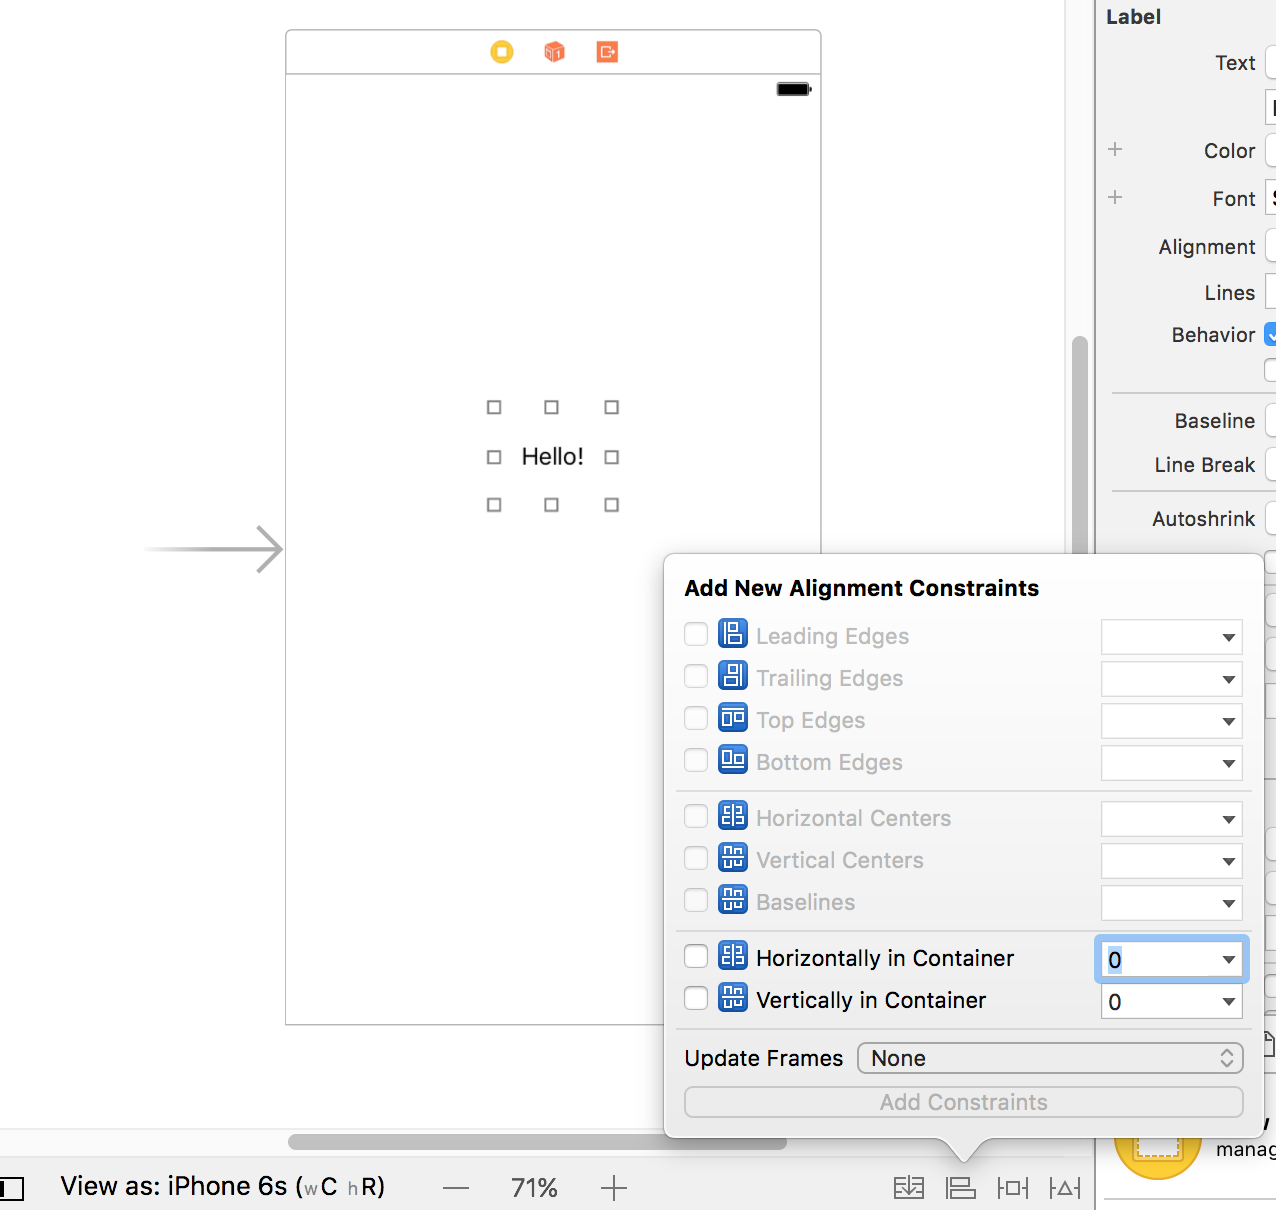Open the Align constraints button
The width and height of the screenshot is (1276, 1210).
click(x=961, y=1187)
